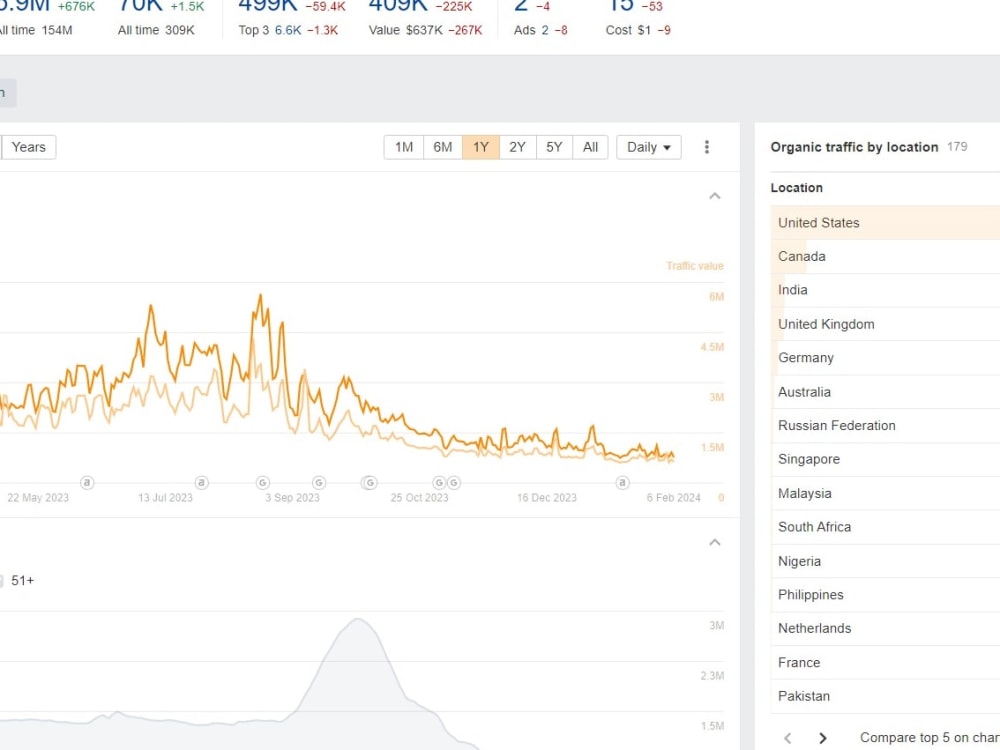Click the All time 154M value
The height and width of the screenshot is (750, 1000).
click(x=36, y=30)
